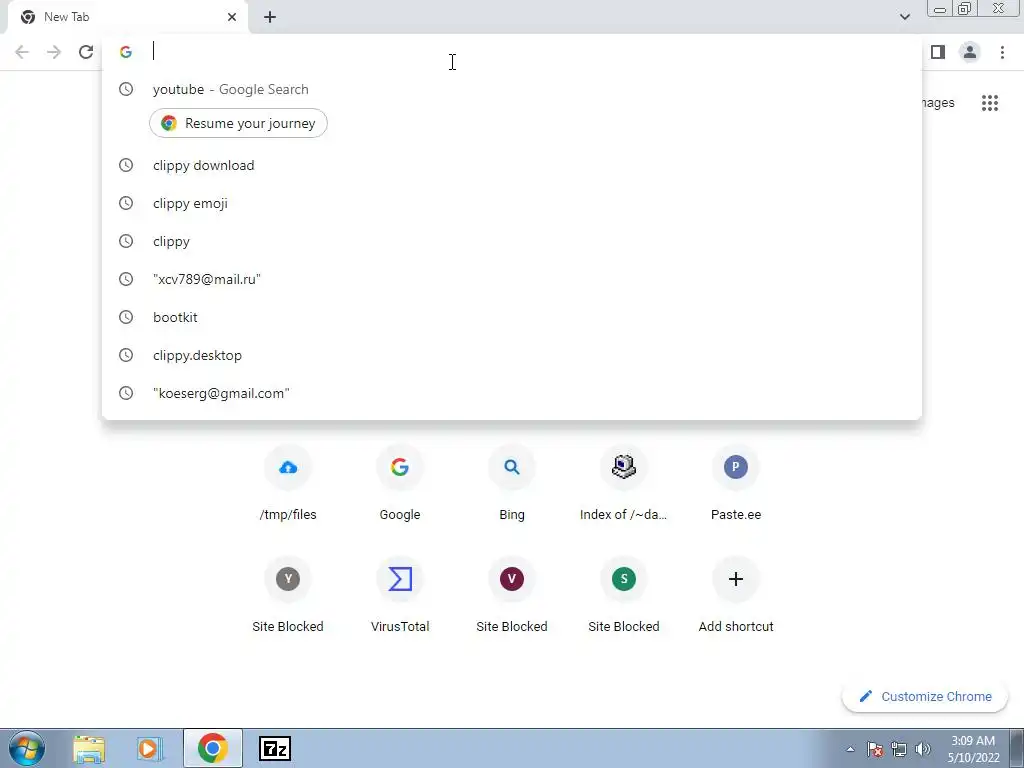Viewport: 1024px width, 768px height.
Task: Open the Bing shortcut tile
Action: coord(512,483)
